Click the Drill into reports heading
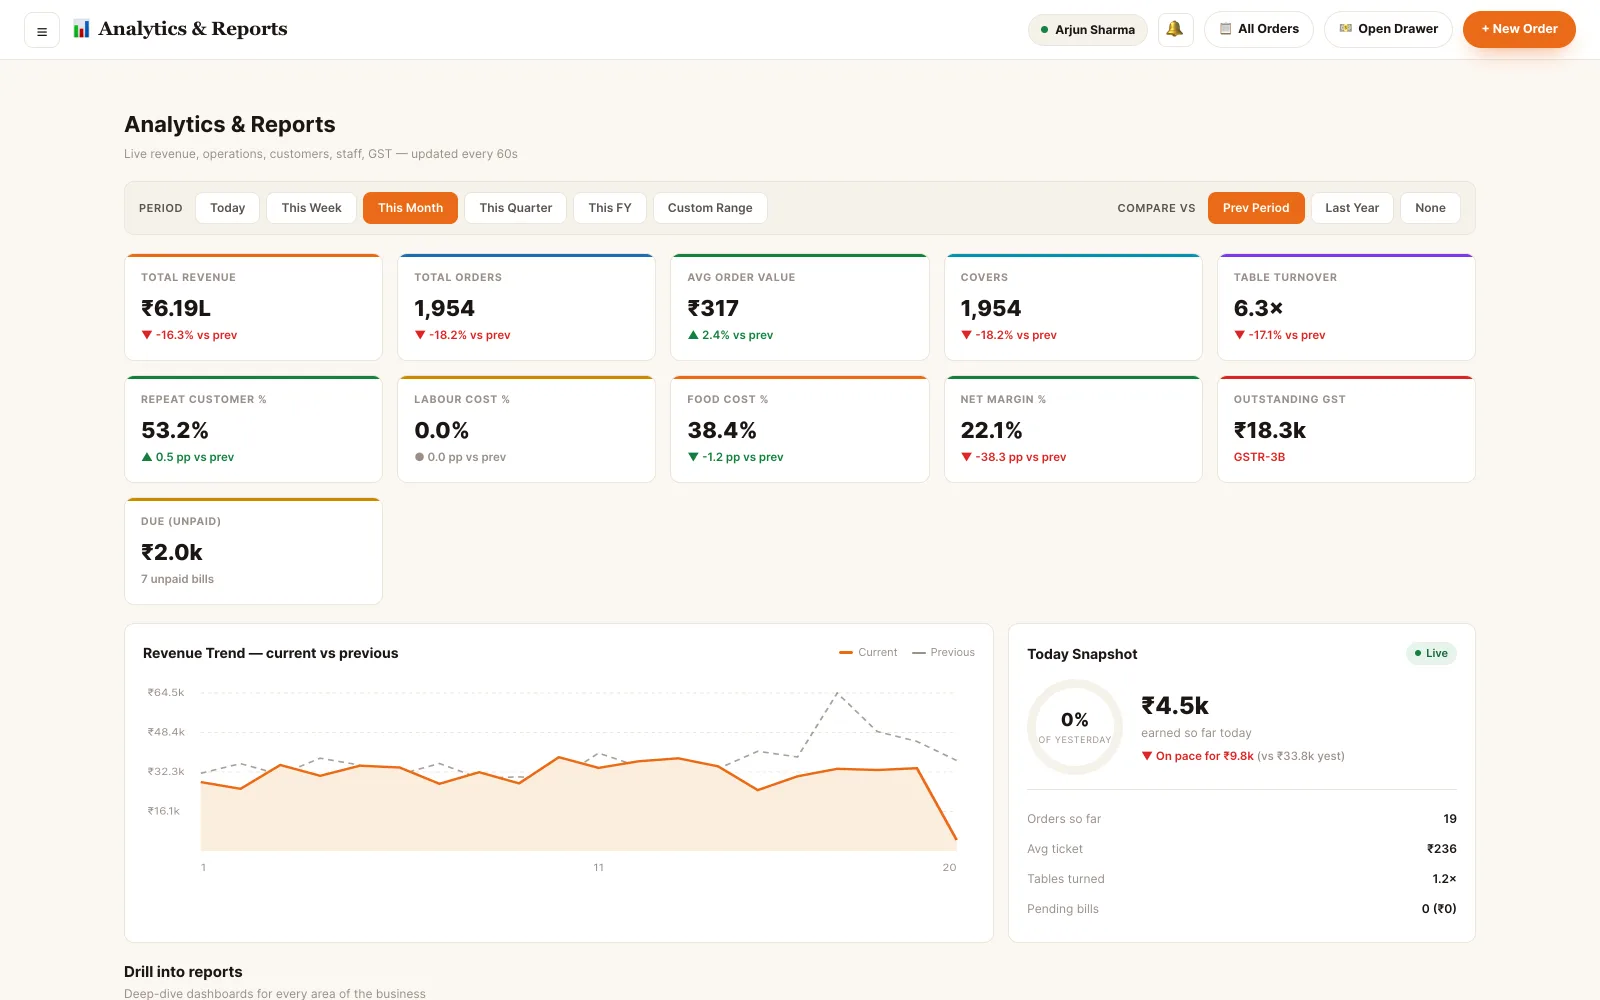This screenshot has height=1000, width=1600. click(183, 972)
